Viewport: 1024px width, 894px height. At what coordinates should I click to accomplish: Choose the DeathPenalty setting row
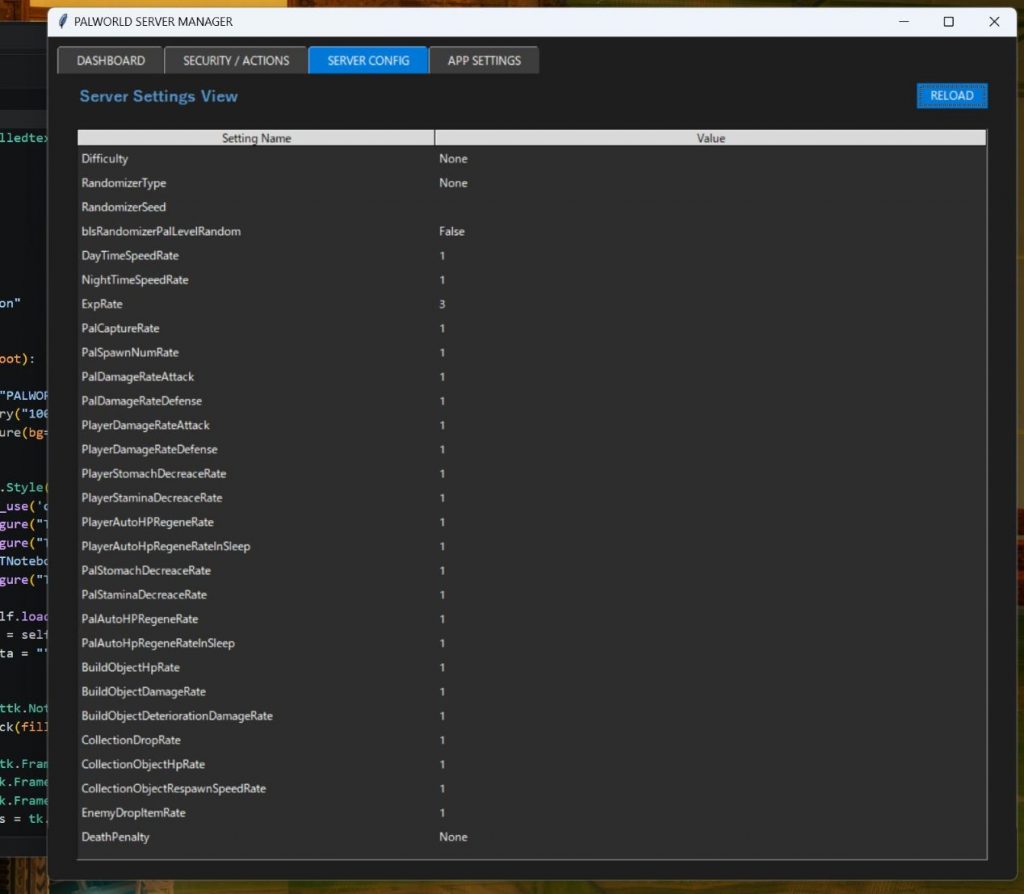pyautogui.click(x=532, y=837)
